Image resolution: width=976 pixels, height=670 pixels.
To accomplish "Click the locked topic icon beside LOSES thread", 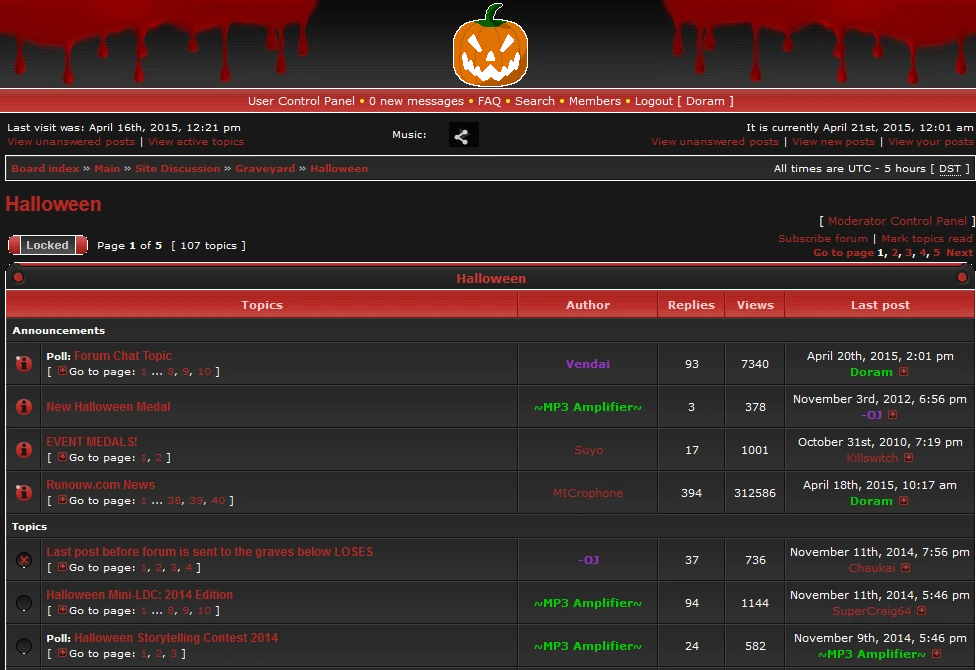I will click(x=23, y=560).
